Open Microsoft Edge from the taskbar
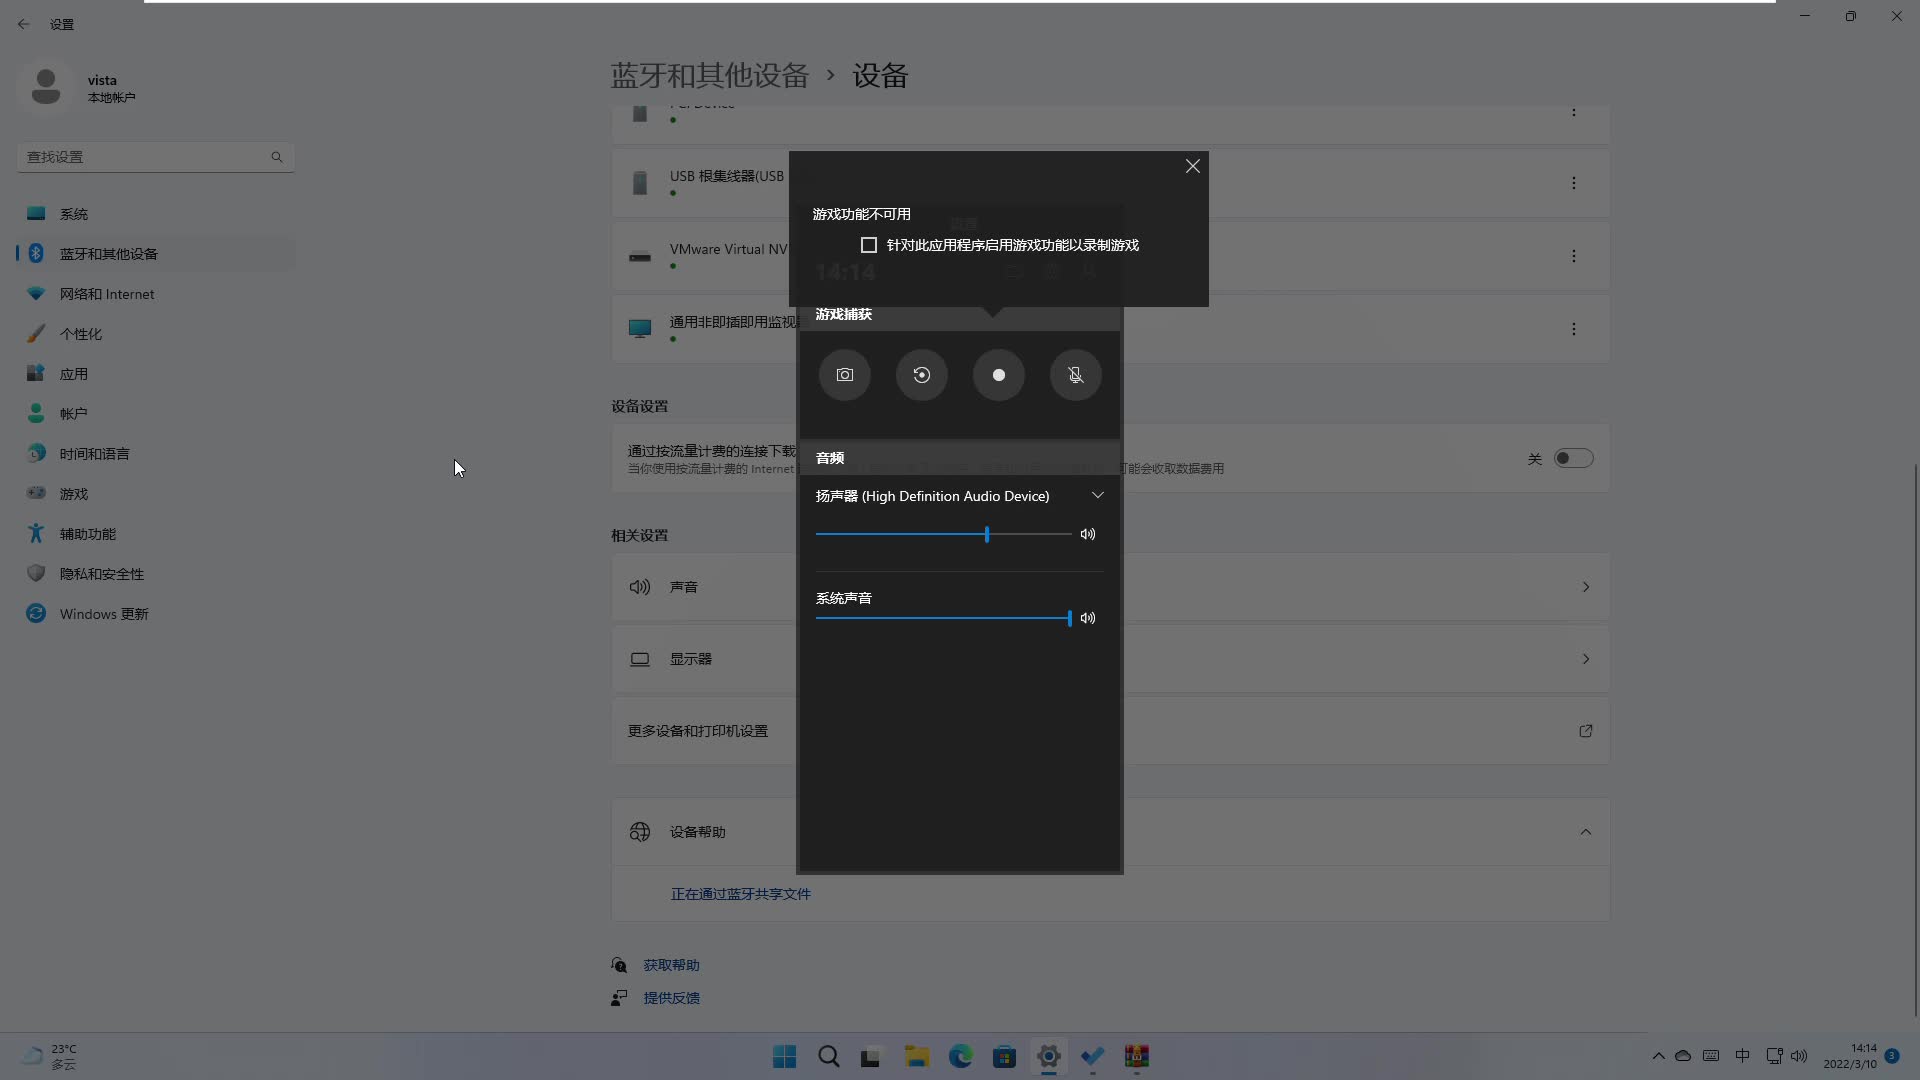 pos(960,1056)
